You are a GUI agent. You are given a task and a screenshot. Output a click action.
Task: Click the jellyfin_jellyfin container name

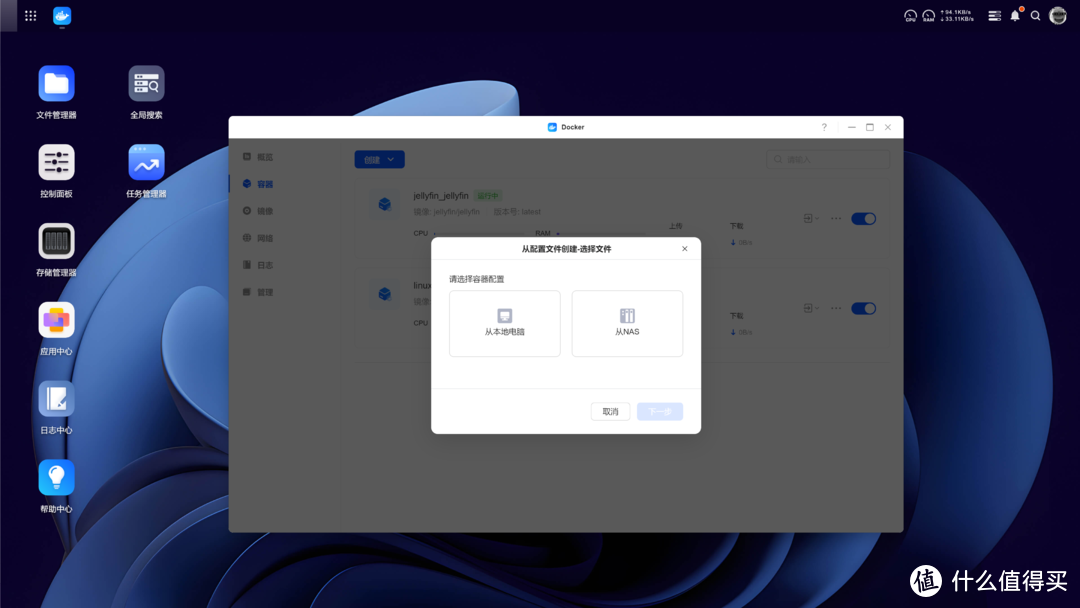pos(441,196)
